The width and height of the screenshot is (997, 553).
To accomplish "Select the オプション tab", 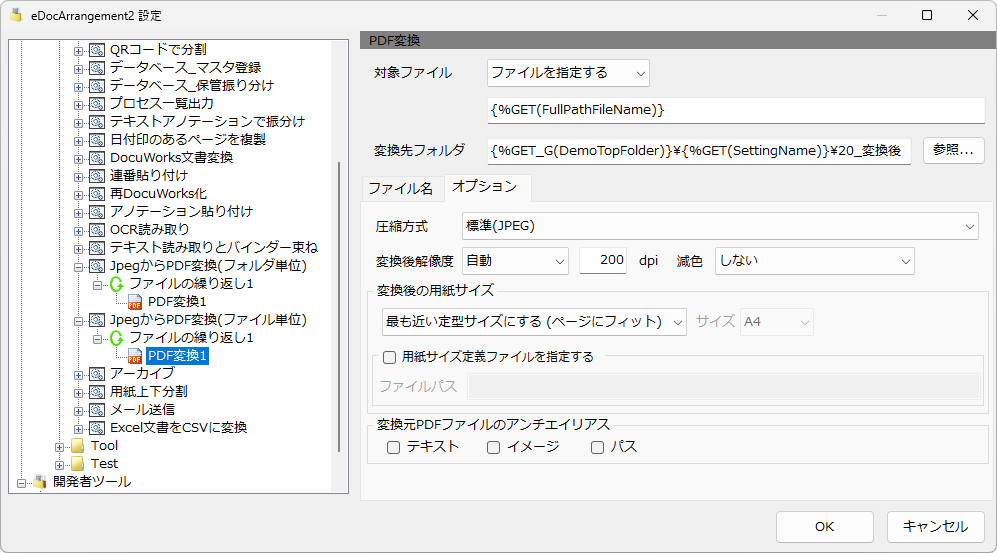I will coord(485,187).
